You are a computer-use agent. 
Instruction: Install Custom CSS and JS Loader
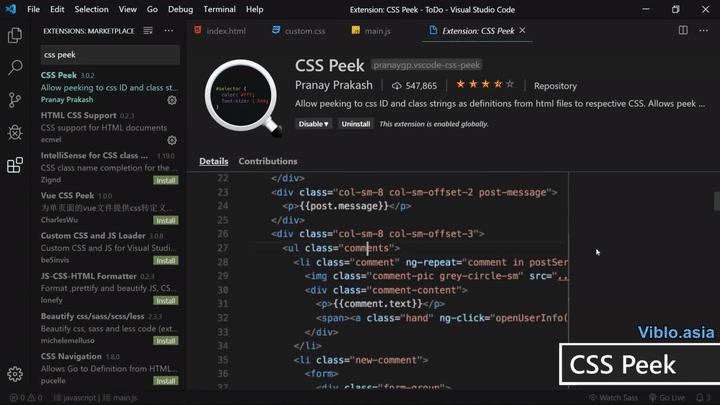pos(166,260)
